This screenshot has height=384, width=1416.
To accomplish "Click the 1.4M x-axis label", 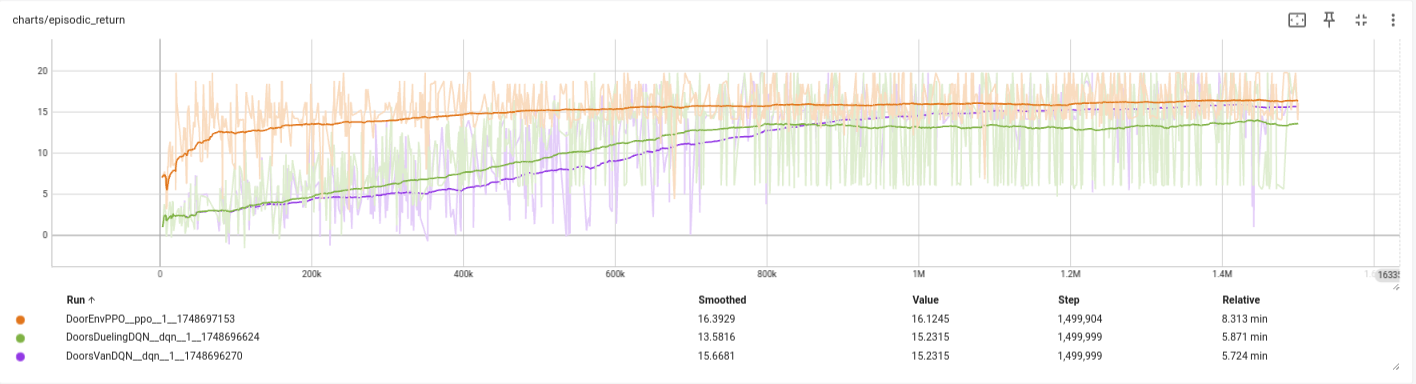I will point(1222,273).
